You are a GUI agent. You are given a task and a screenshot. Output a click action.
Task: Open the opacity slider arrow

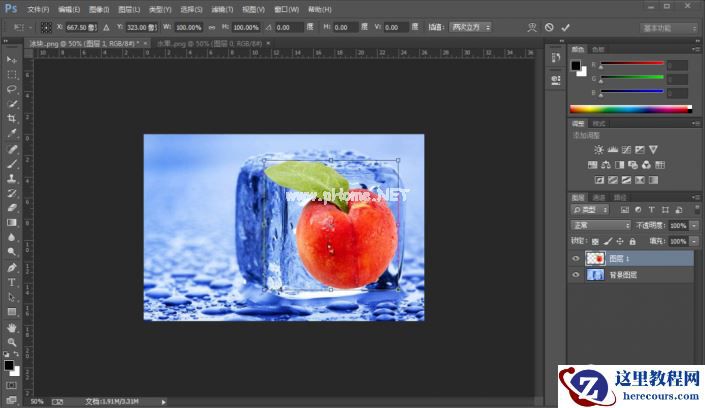tap(694, 225)
